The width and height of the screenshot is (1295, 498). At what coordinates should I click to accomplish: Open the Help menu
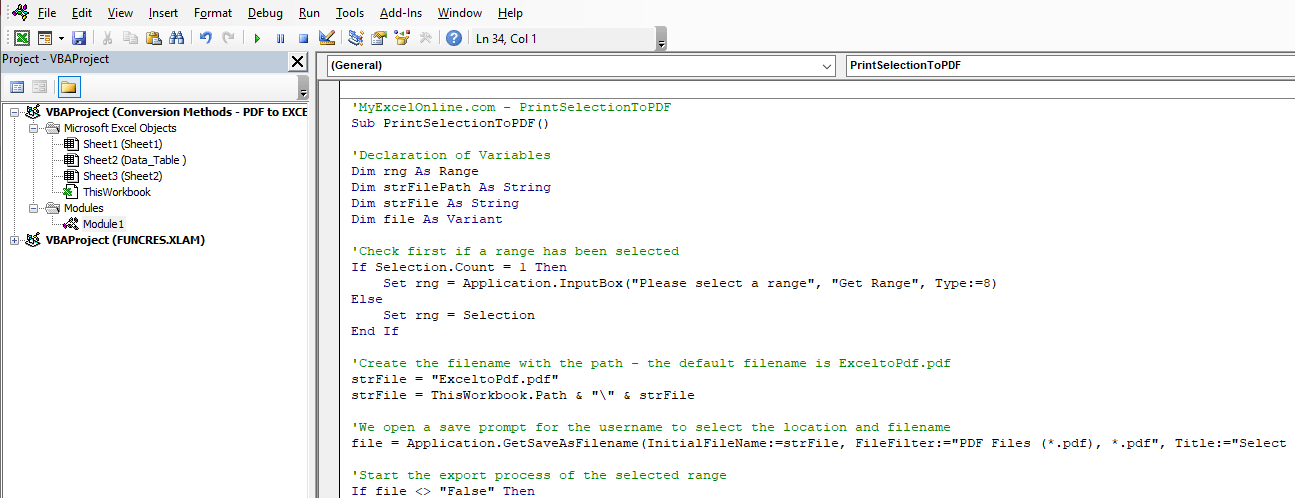[x=510, y=13]
